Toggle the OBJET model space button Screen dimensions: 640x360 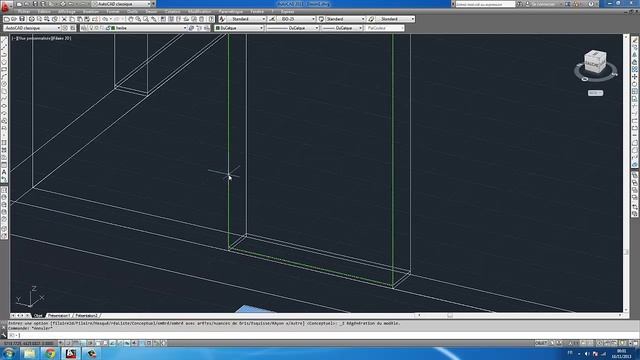(541, 343)
